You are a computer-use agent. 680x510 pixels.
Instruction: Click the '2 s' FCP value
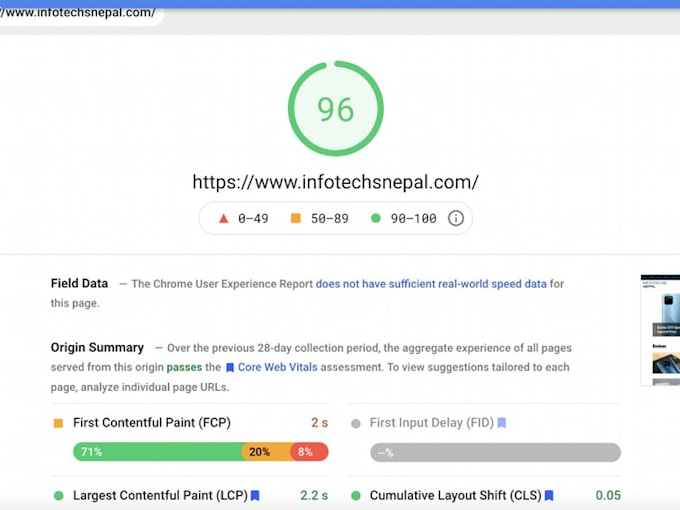[x=320, y=422]
